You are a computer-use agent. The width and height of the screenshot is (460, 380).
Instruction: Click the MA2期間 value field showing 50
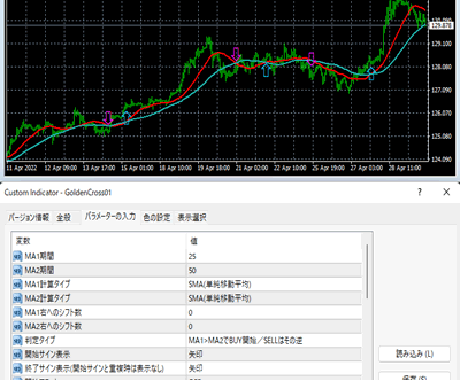pyautogui.click(x=274, y=270)
